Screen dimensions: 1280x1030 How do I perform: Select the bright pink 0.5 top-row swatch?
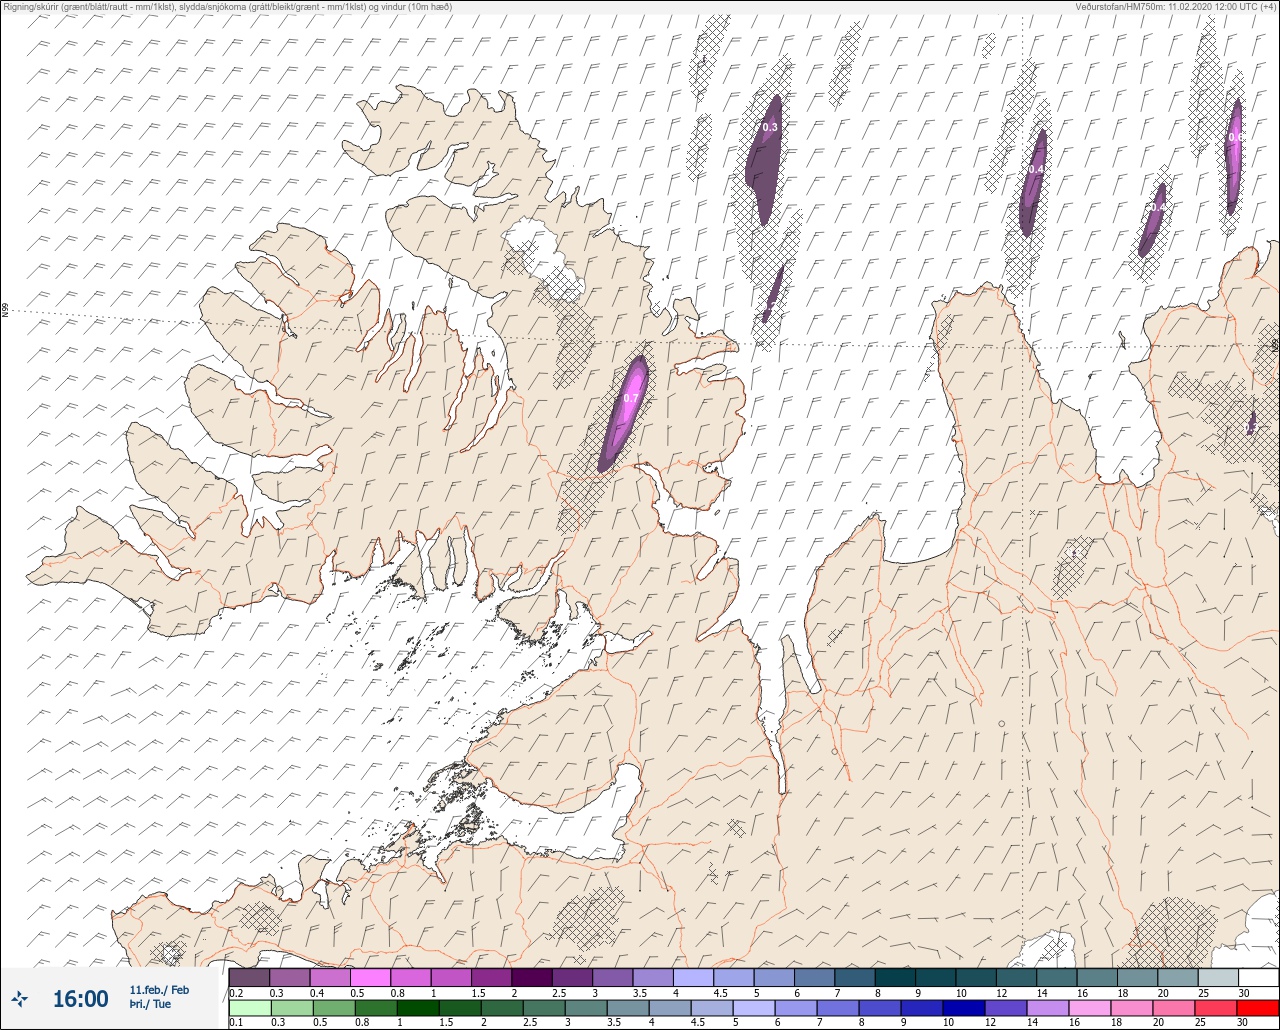click(370, 977)
